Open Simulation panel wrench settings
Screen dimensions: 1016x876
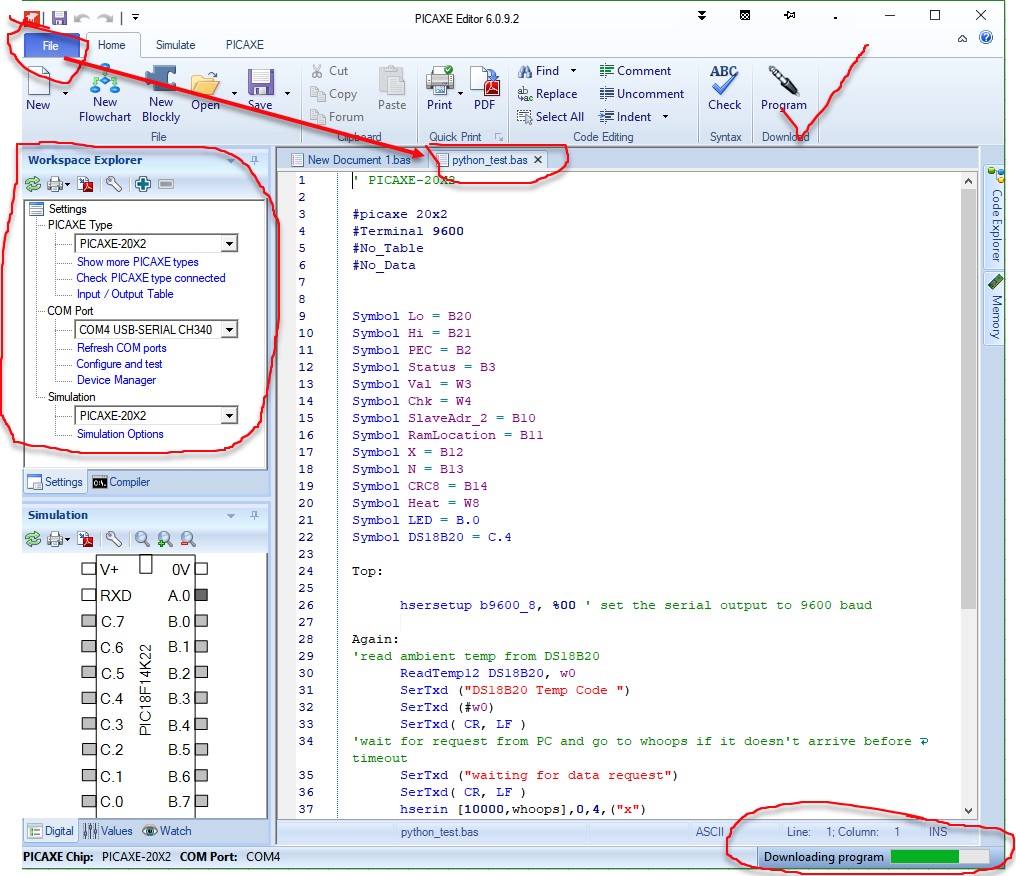(x=113, y=539)
